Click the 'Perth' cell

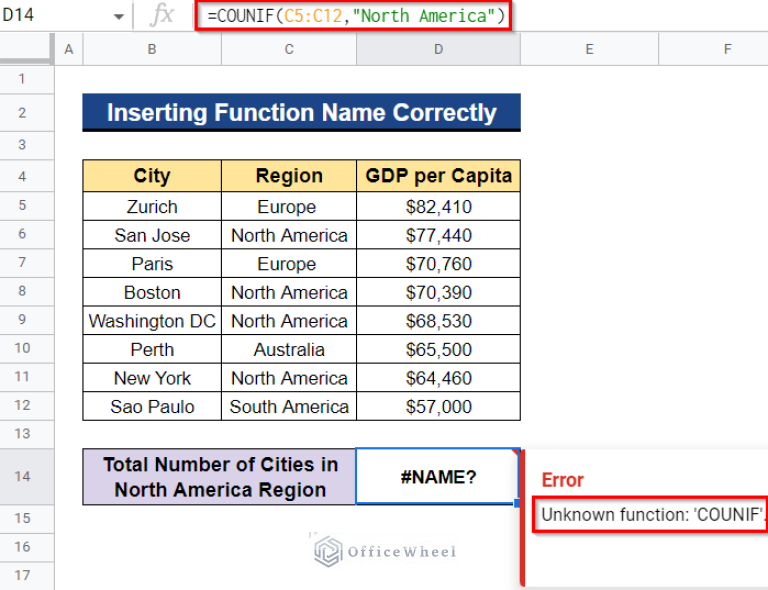152,350
